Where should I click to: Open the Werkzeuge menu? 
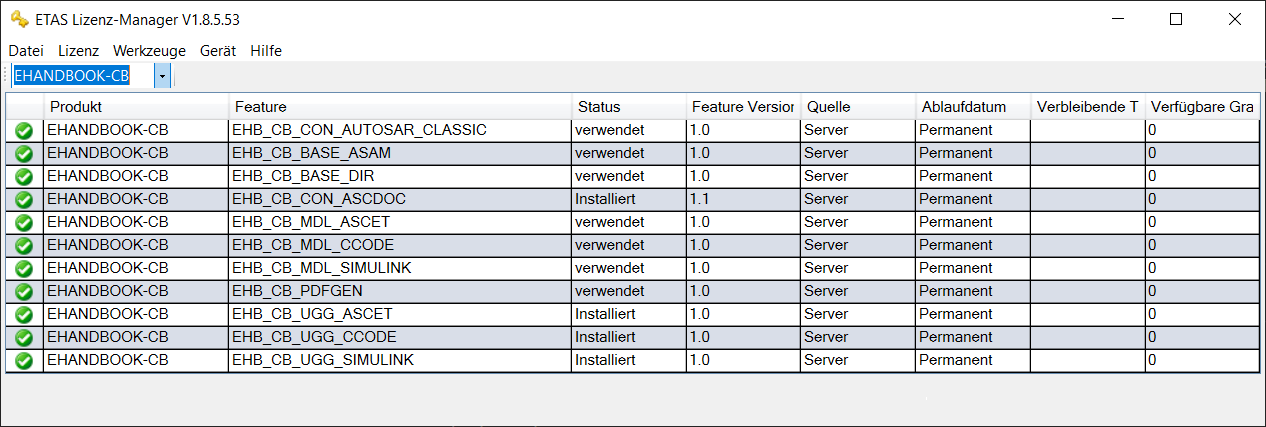click(149, 51)
